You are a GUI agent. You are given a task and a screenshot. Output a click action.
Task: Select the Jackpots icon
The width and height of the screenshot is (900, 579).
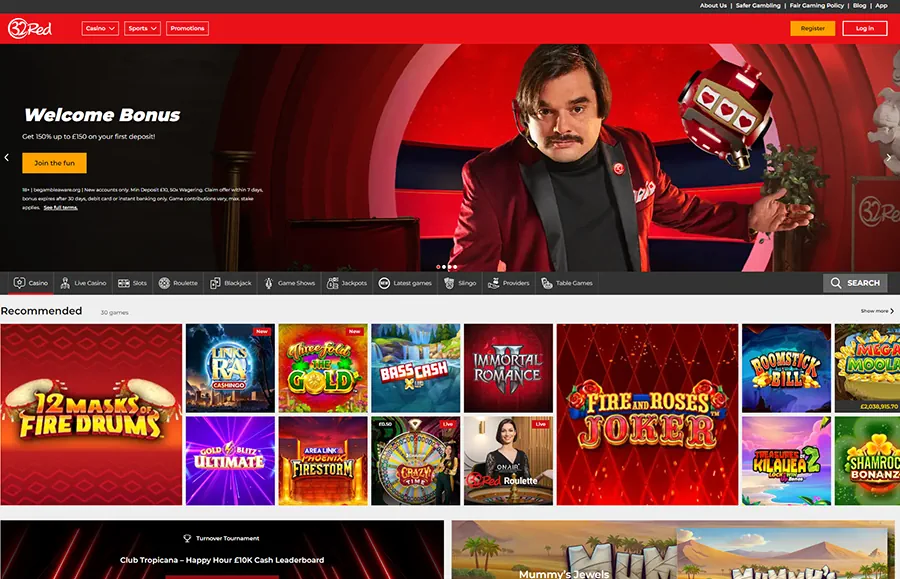tap(332, 283)
